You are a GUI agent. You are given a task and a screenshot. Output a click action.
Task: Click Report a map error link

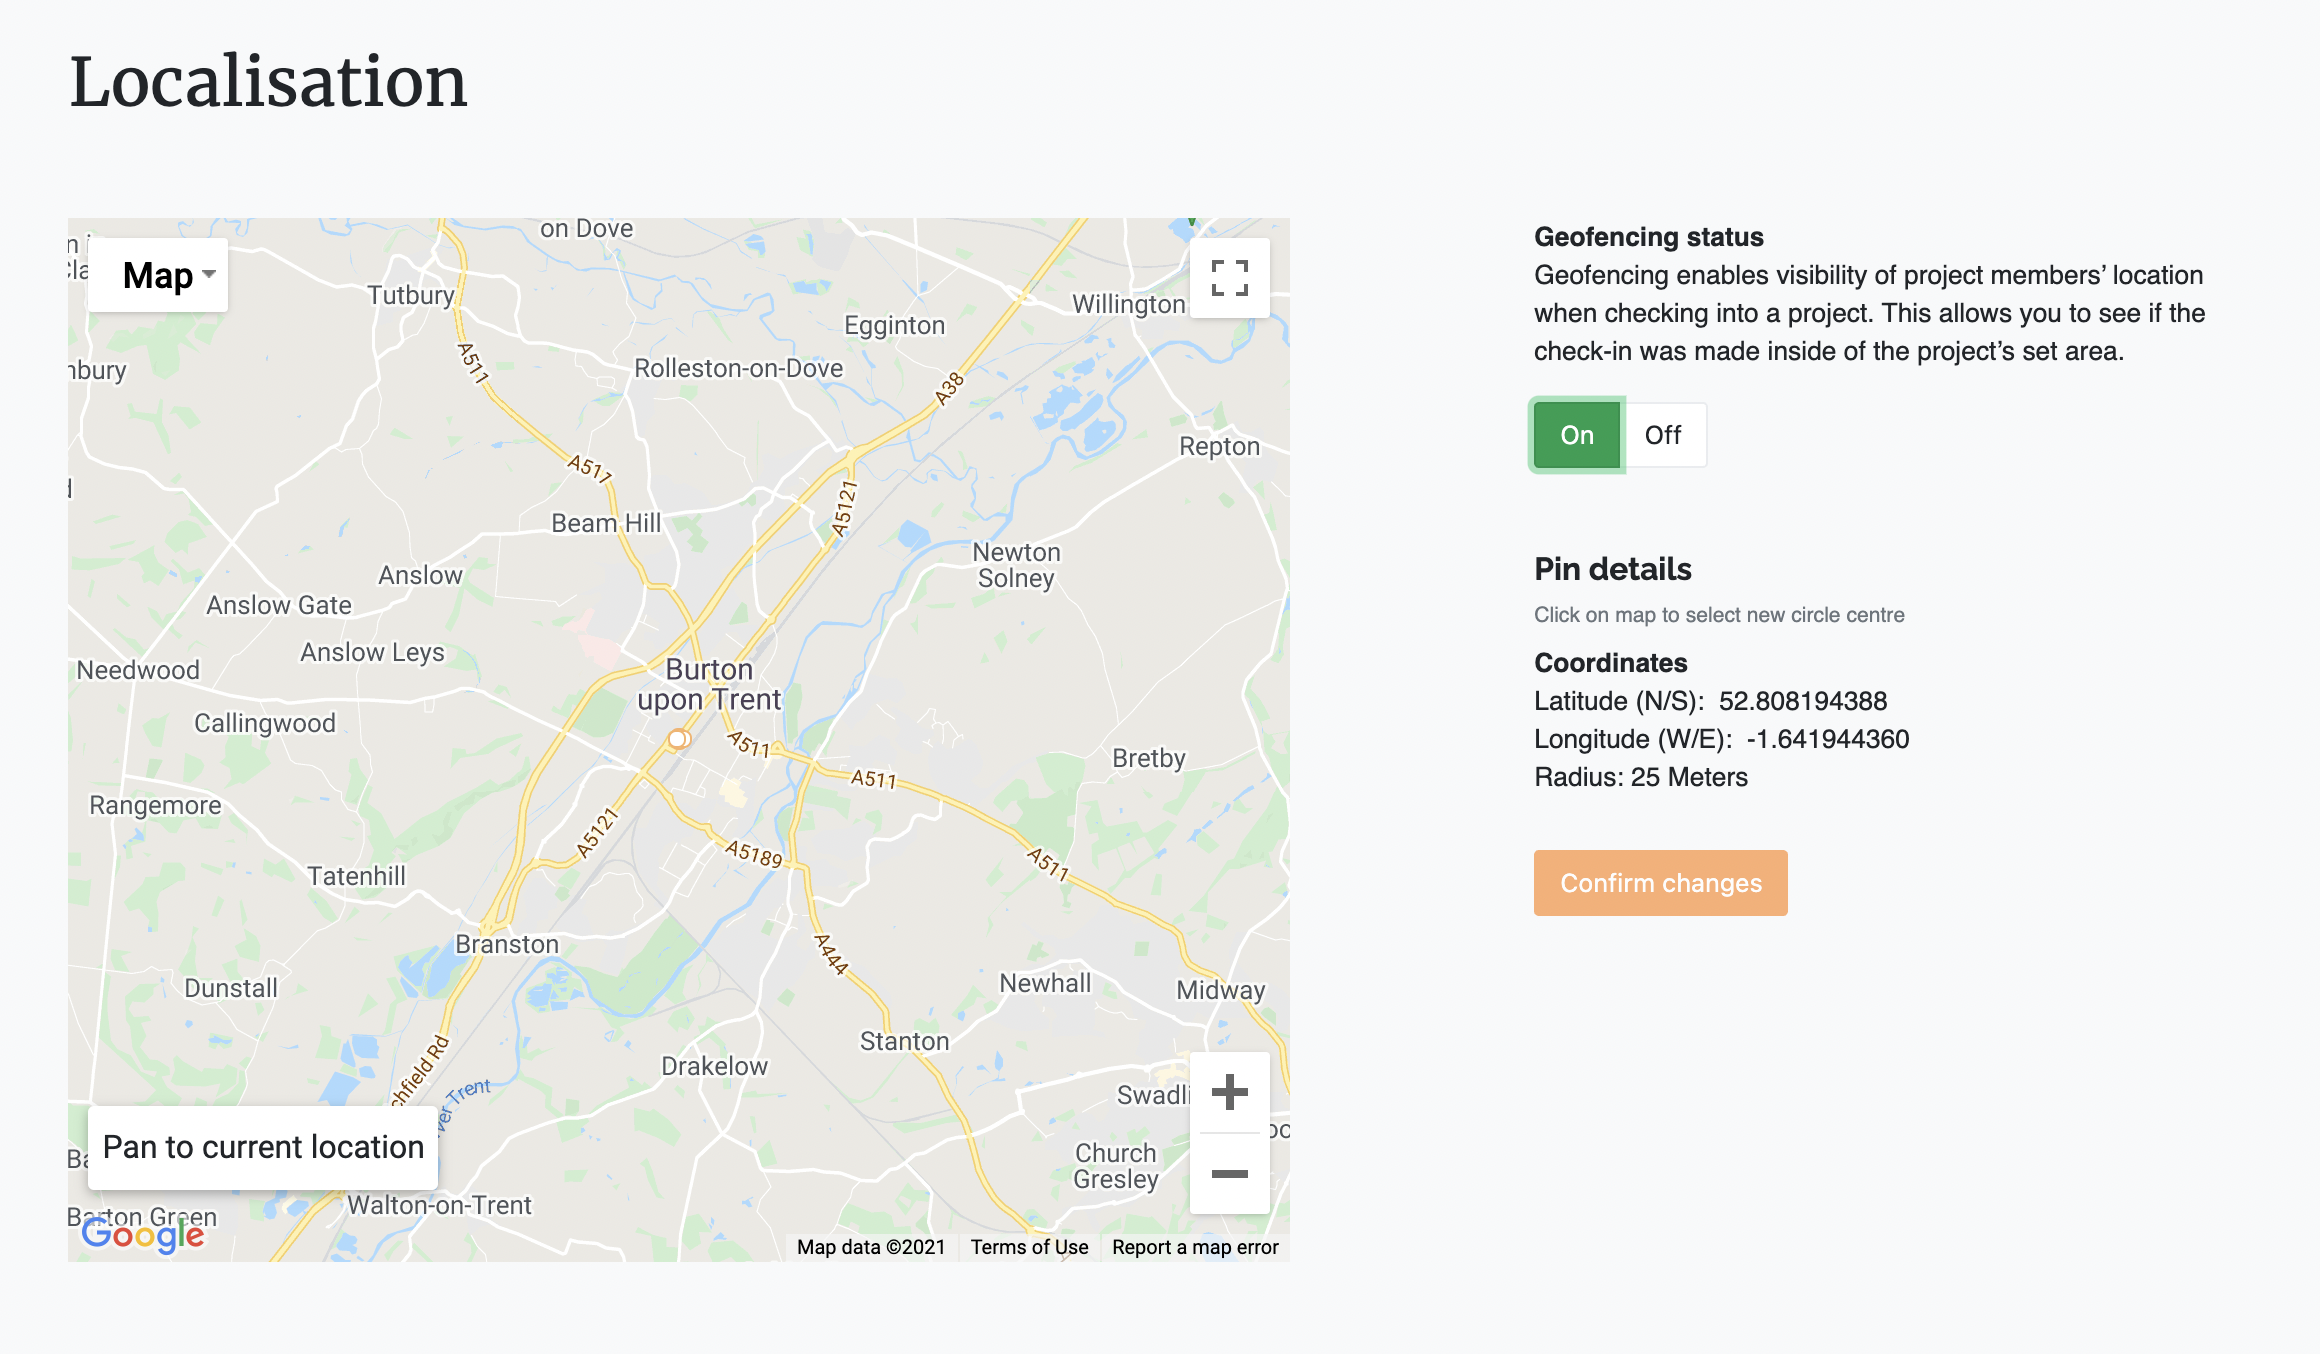click(x=1195, y=1247)
